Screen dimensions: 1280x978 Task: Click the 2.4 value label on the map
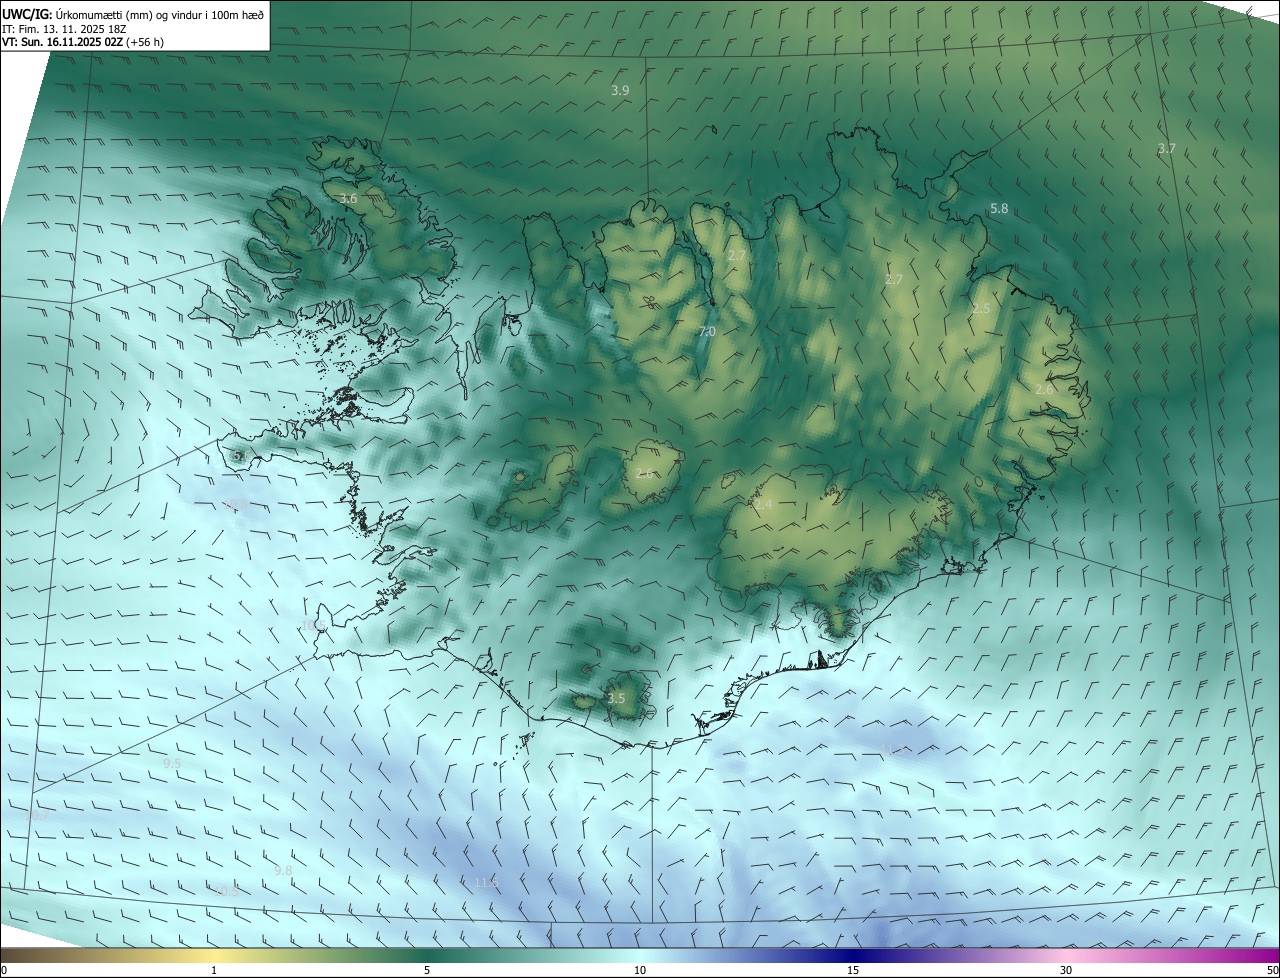(763, 504)
